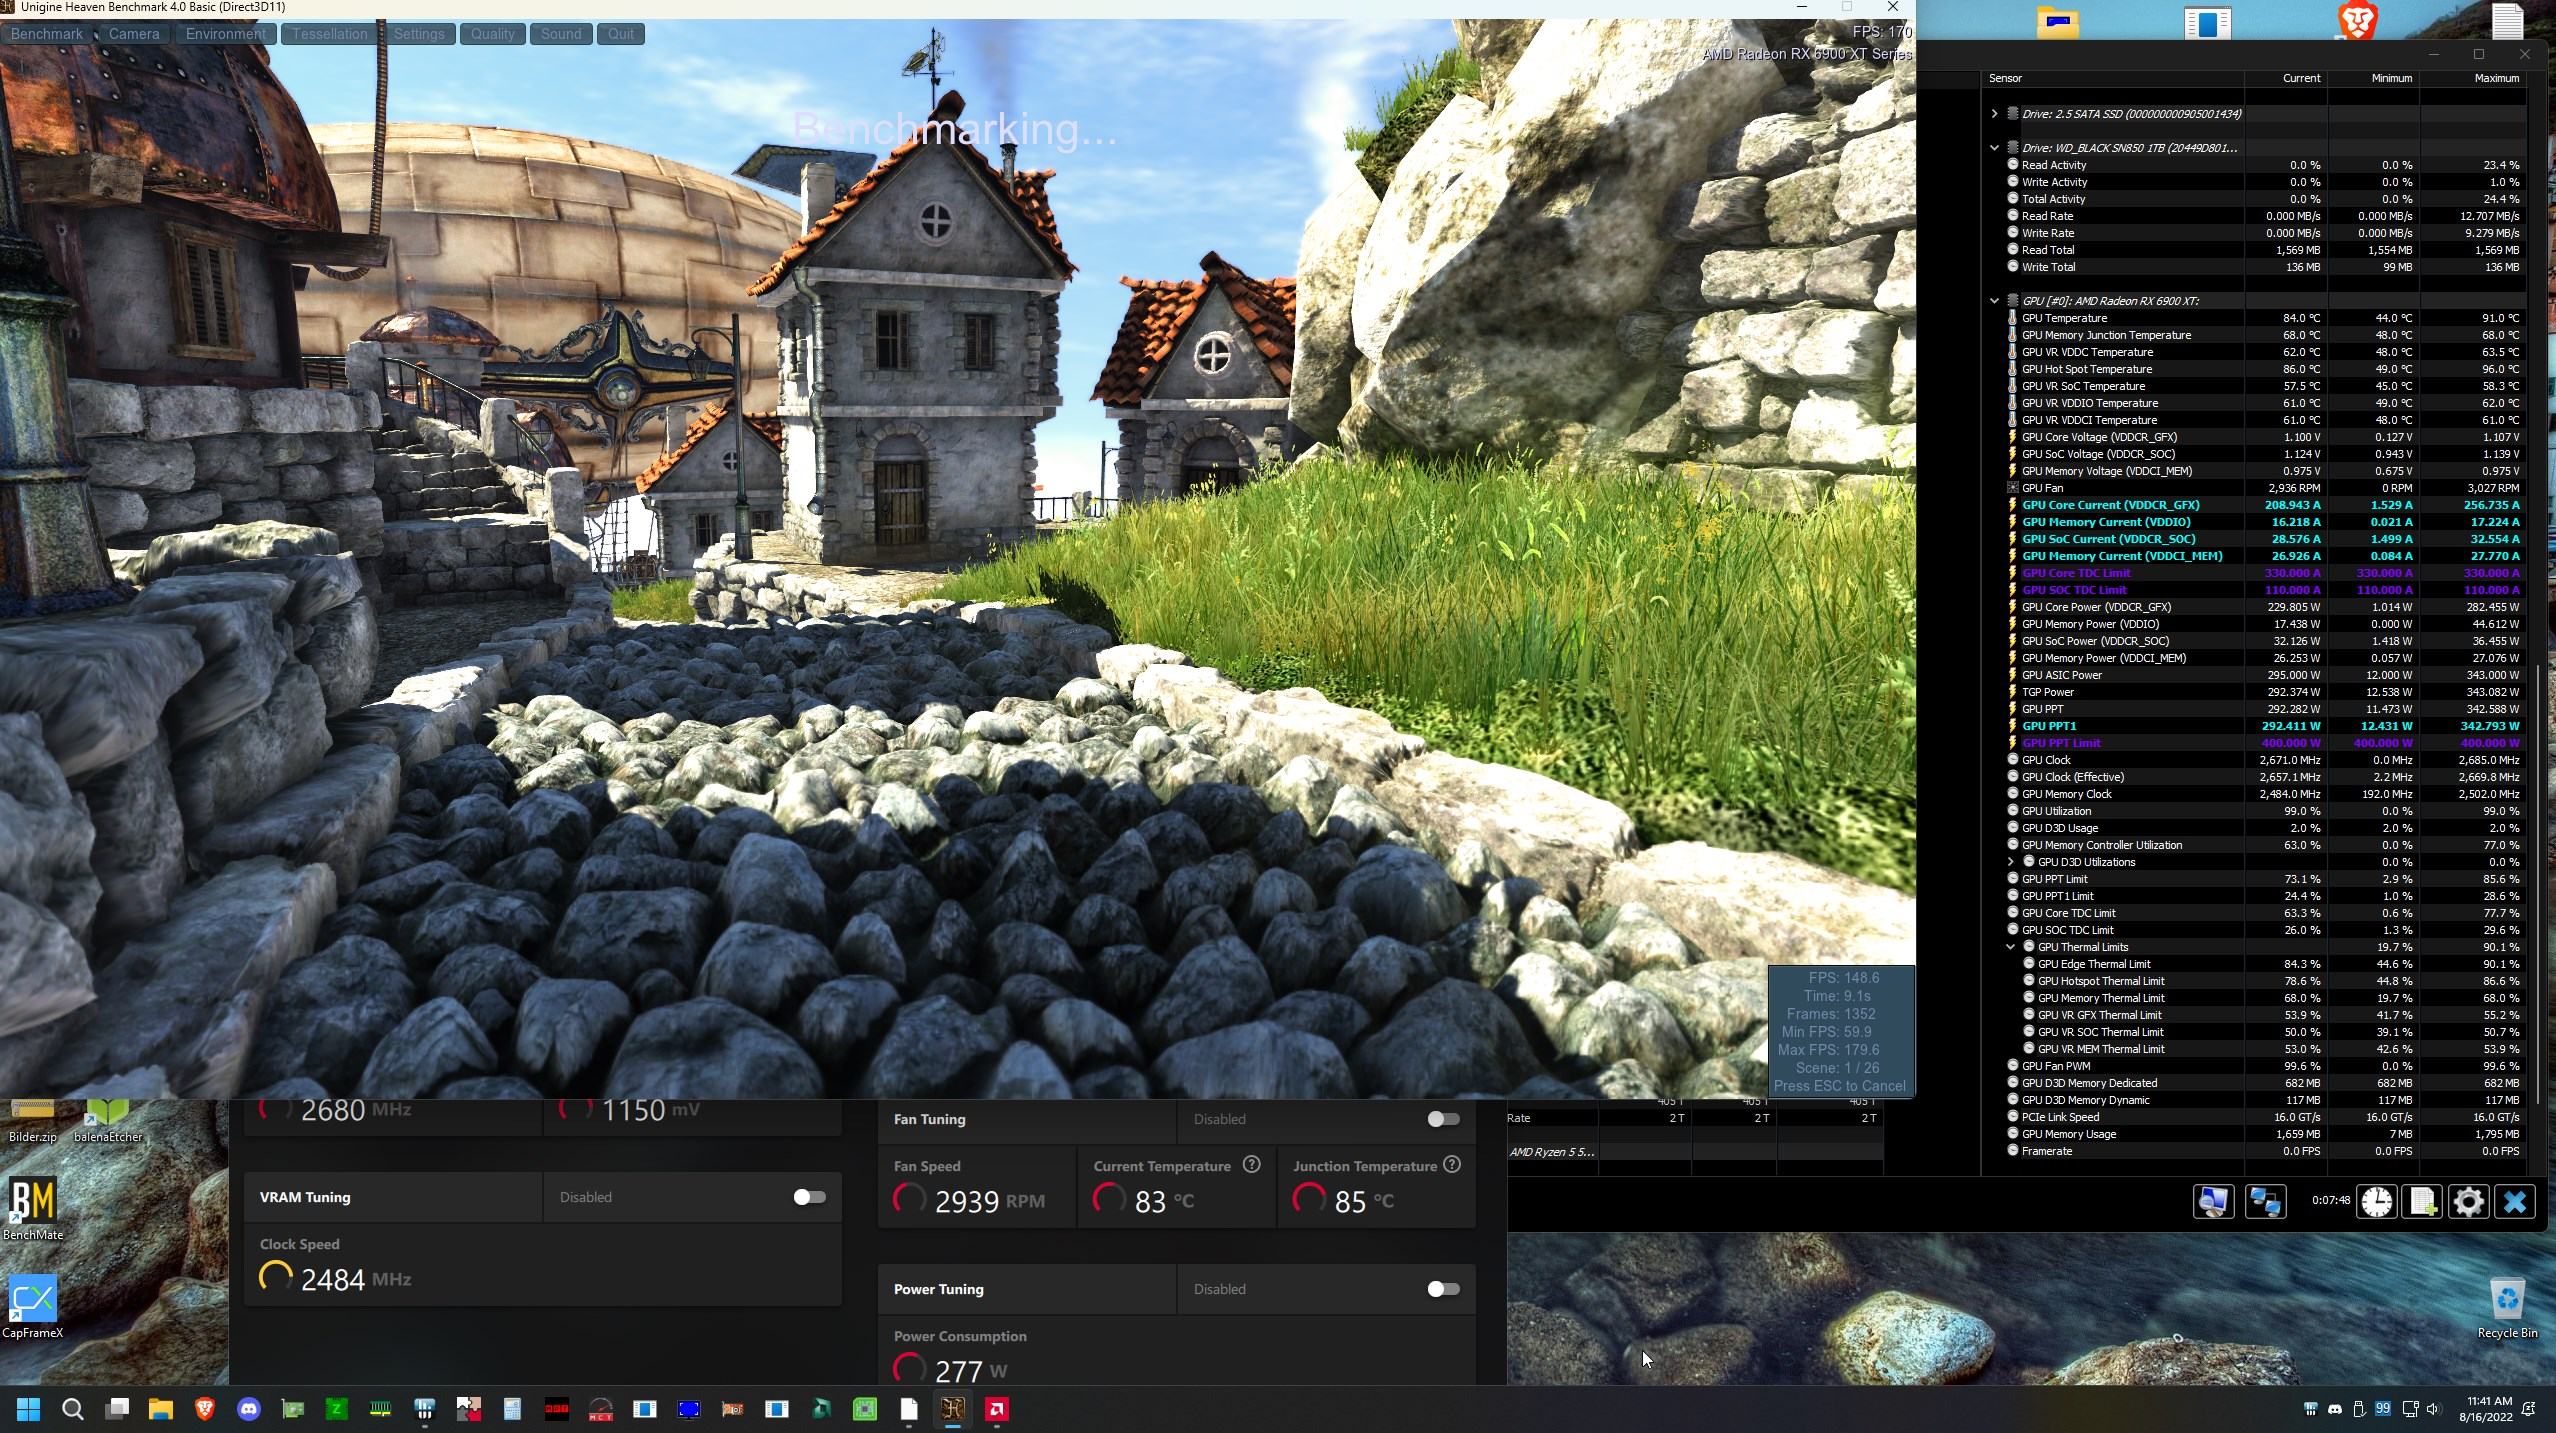The image size is (2556, 1433).
Task: Enable the Fan Tuning switch
Action: click(x=1442, y=1119)
